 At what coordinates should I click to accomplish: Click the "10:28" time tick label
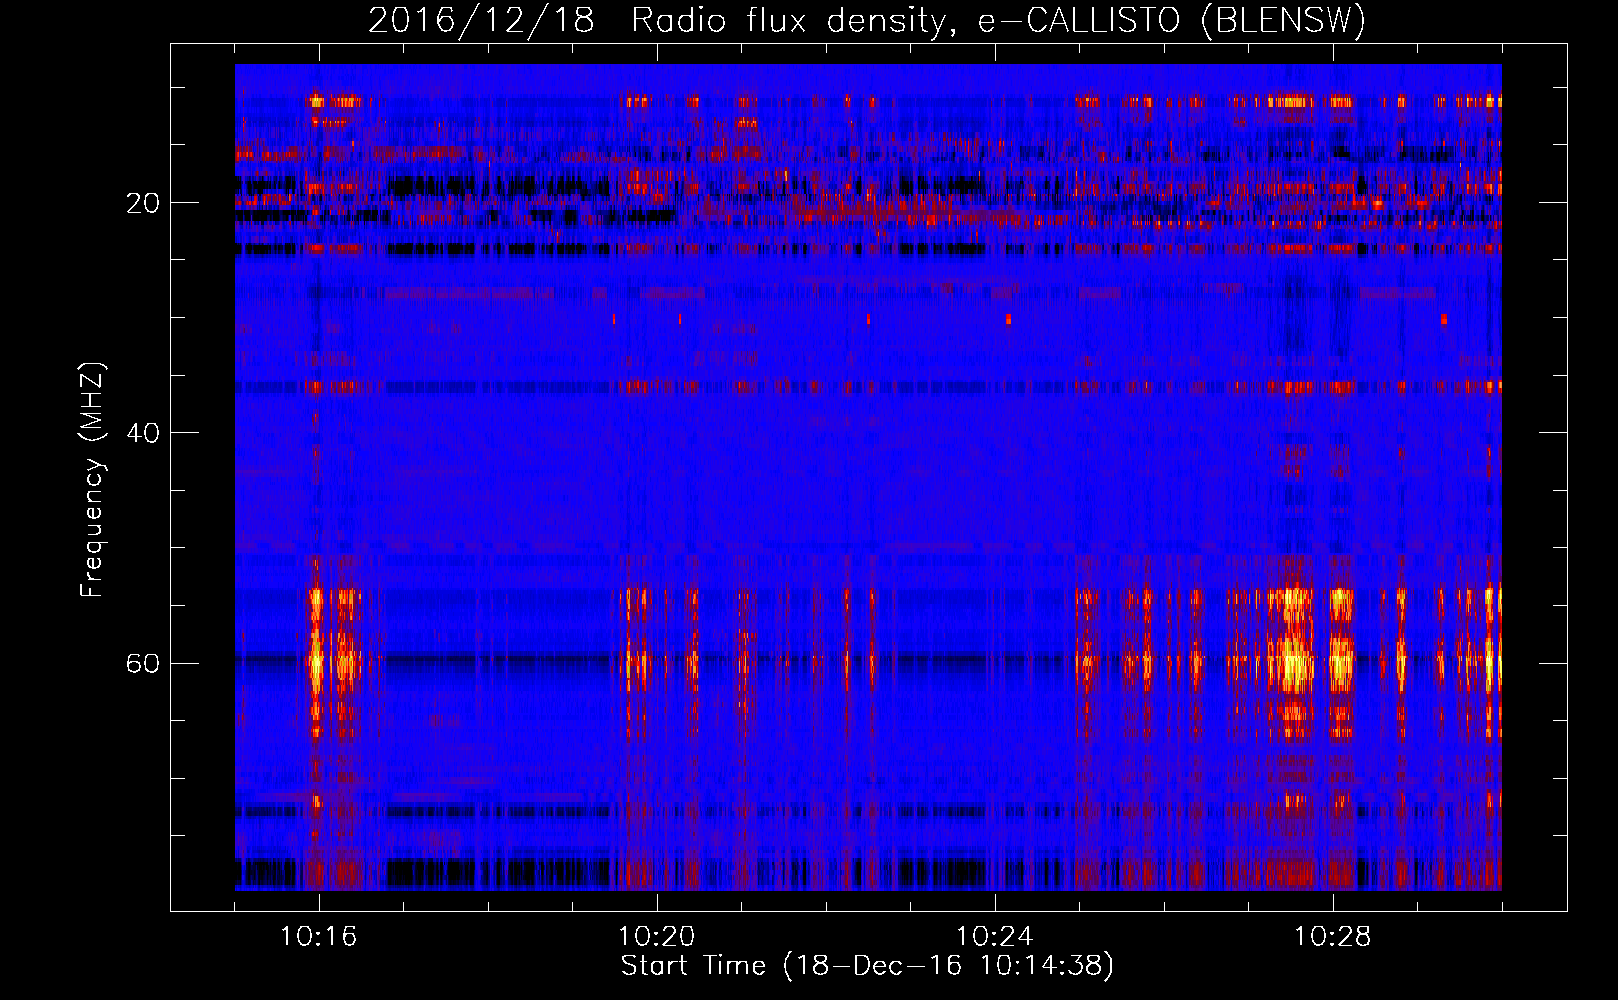(1333, 937)
